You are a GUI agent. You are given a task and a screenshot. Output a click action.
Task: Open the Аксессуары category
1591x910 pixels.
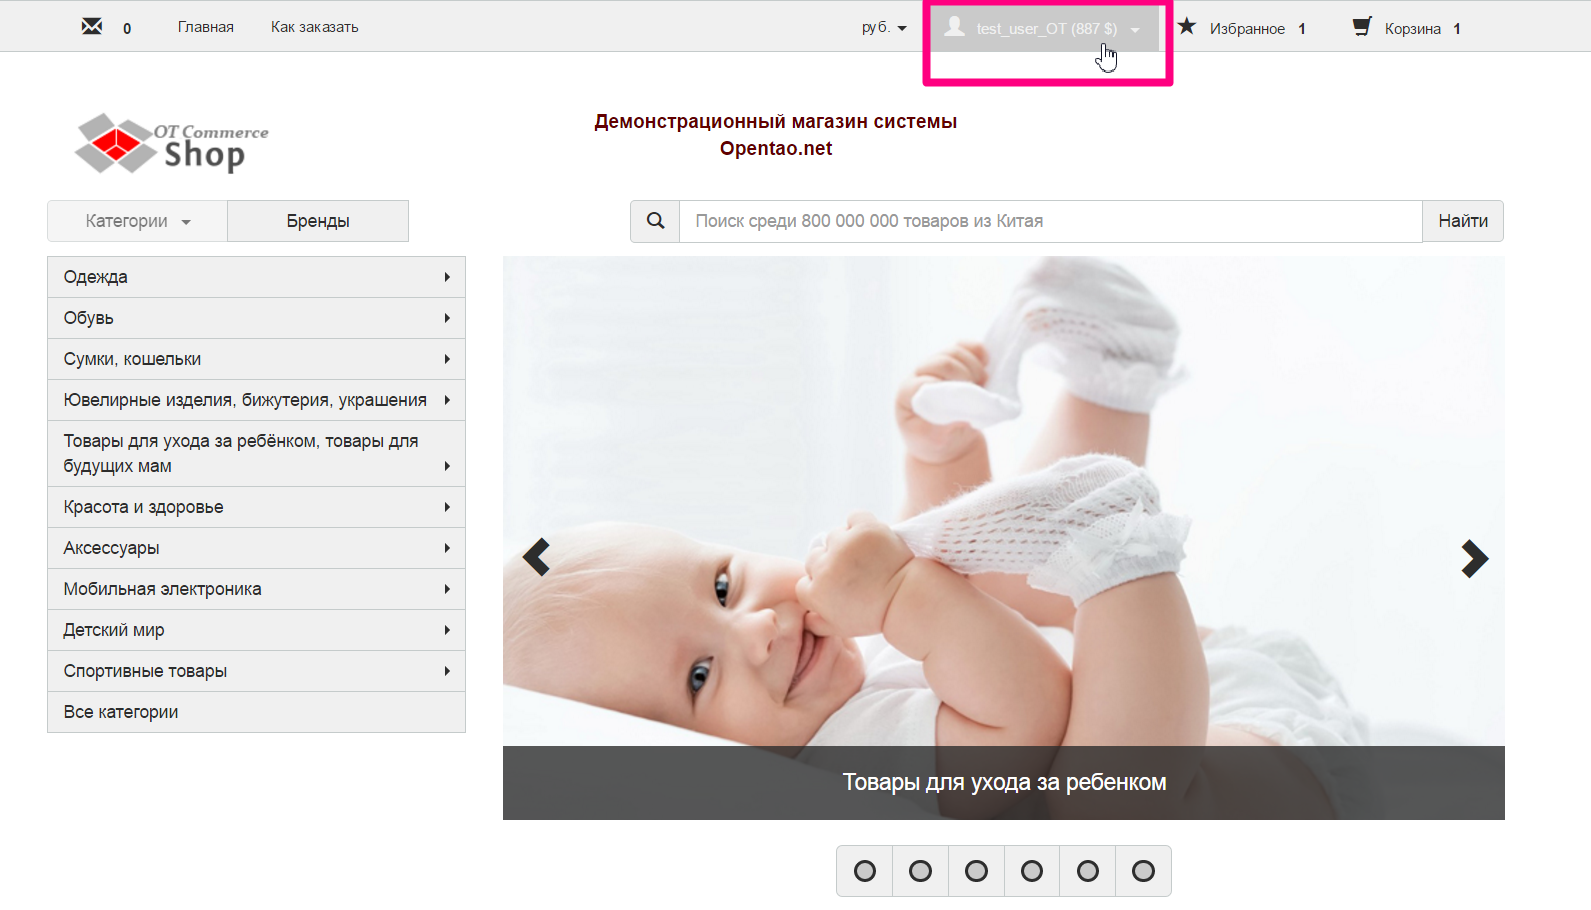[256, 548]
